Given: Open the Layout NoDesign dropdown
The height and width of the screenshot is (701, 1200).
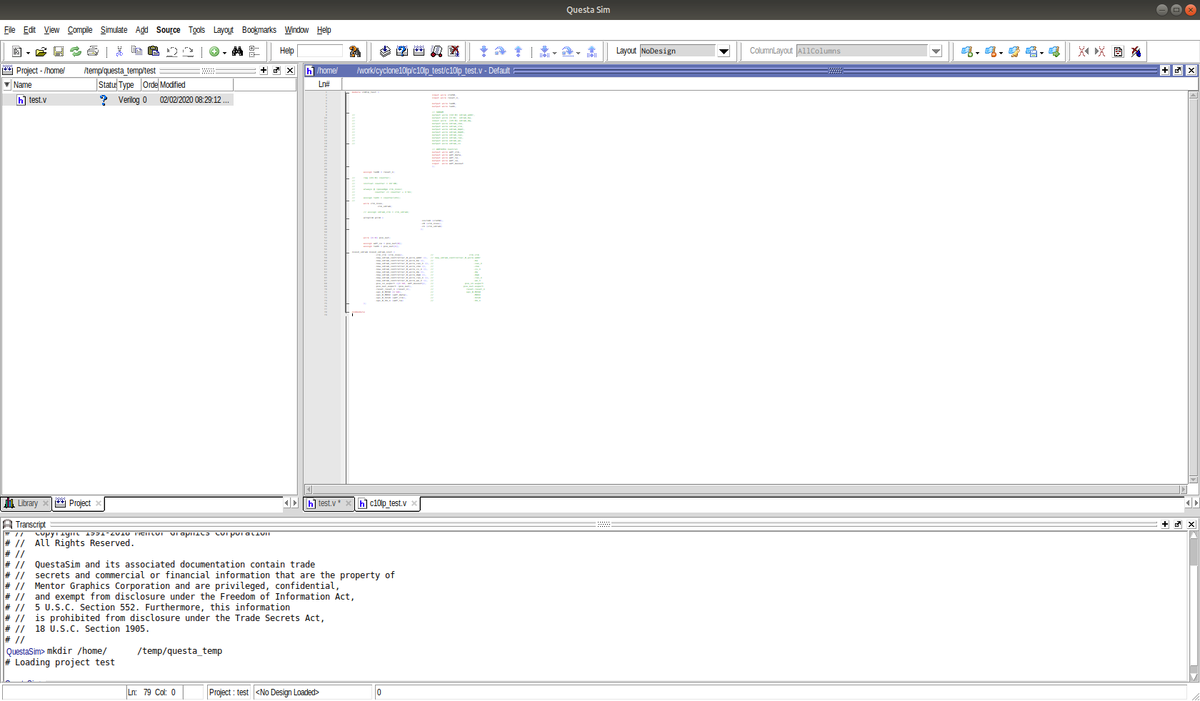Looking at the screenshot, I should 724,51.
